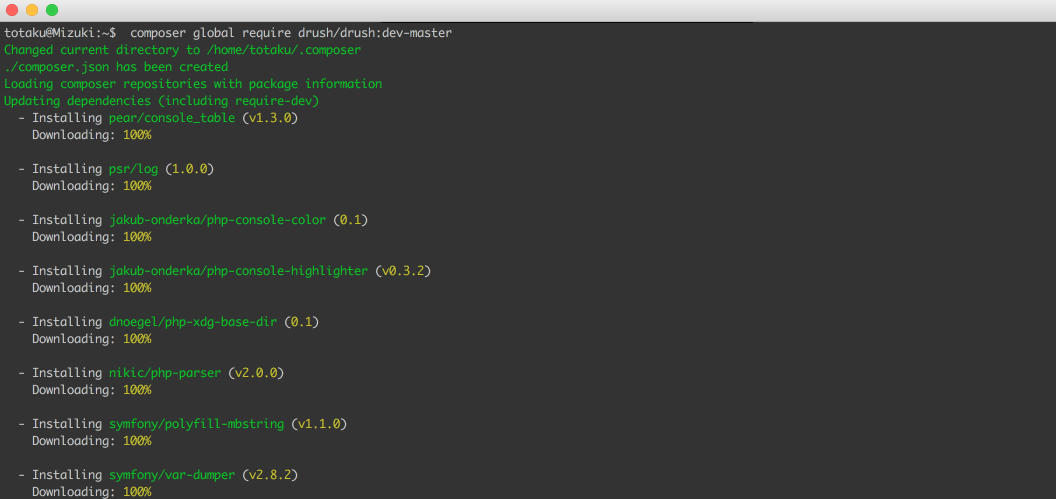Click the 'composer global require drush/drush:dev-master' command
This screenshot has height=499, width=1056.
291,32
